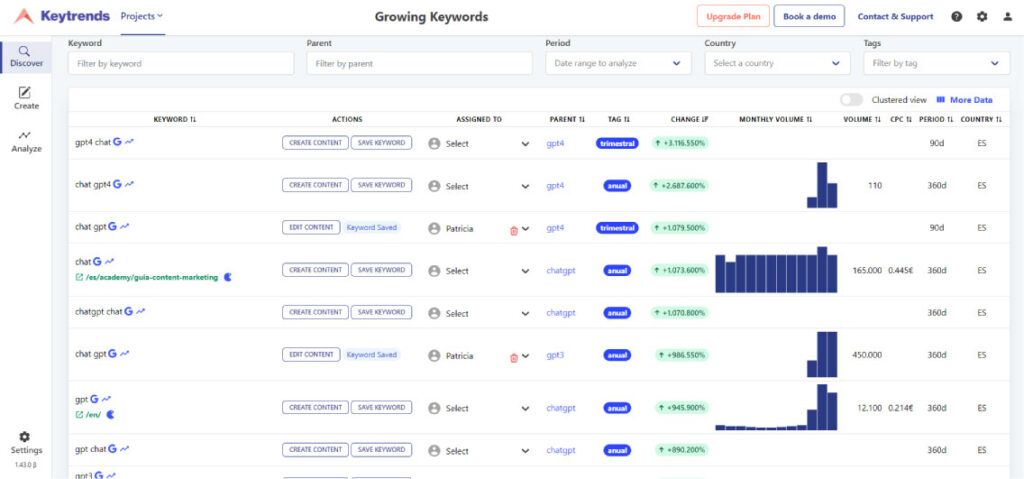
Task: Open the Create section in sidebar
Action: point(26,99)
